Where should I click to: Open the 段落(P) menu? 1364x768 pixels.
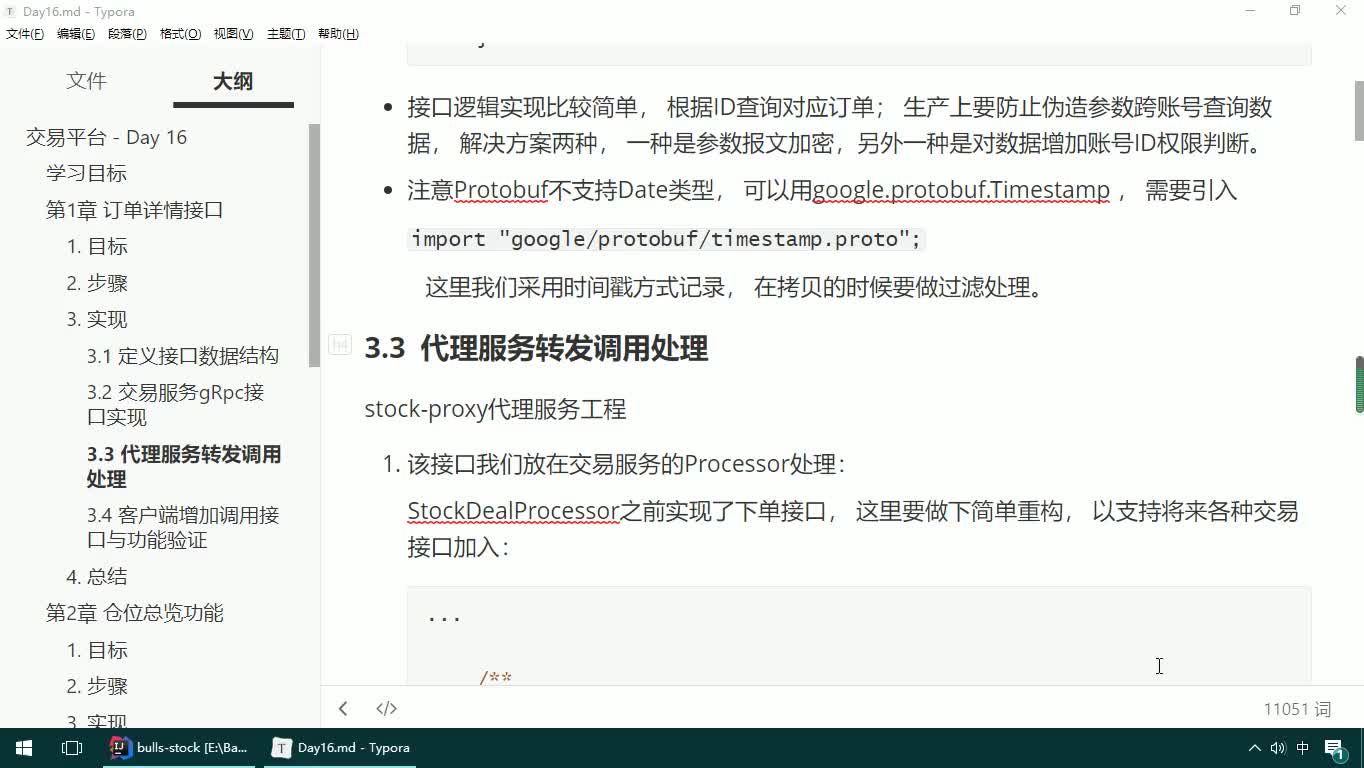pos(127,34)
